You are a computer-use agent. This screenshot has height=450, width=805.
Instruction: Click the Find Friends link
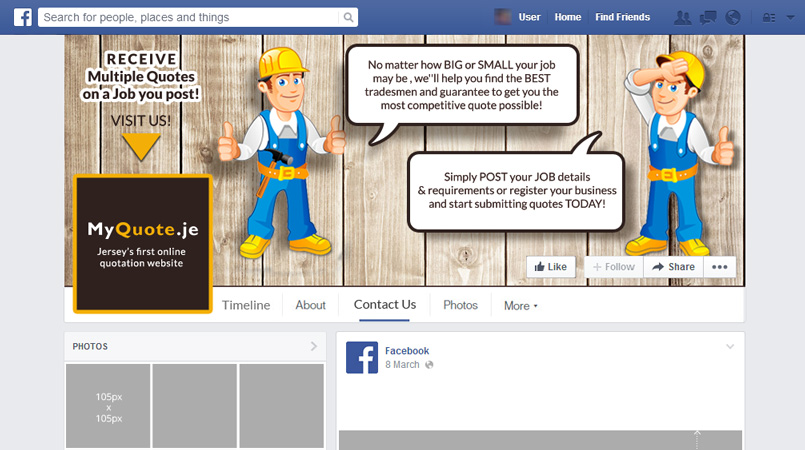click(622, 17)
